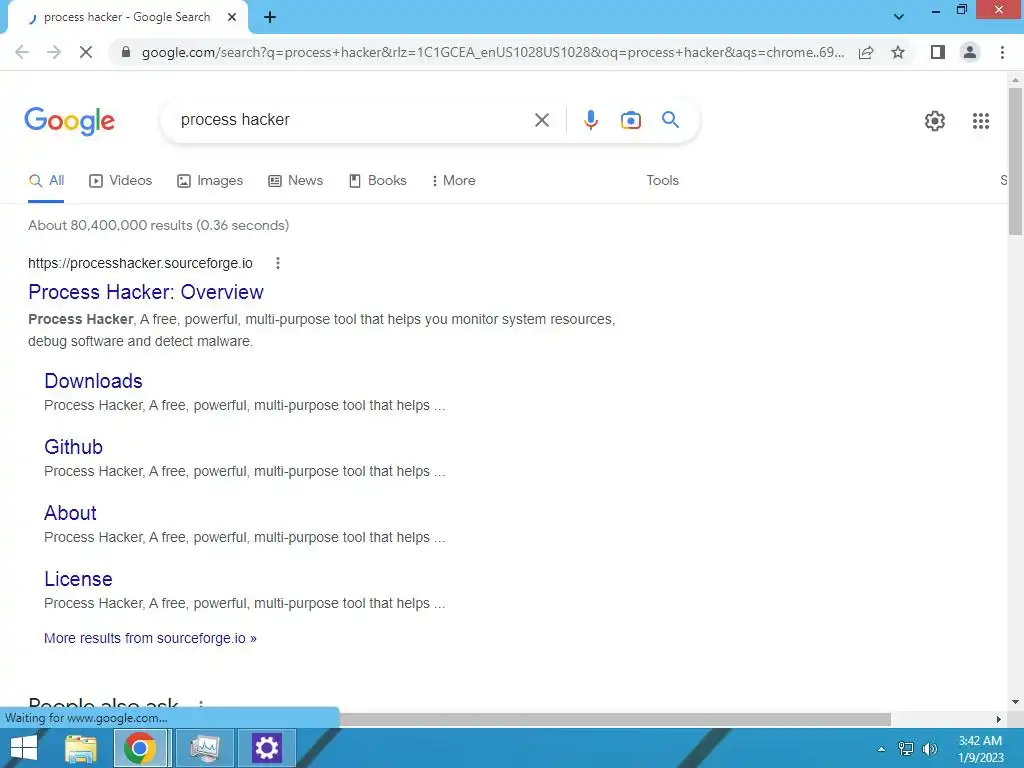Open the Windows Start menu
The height and width of the screenshot is (768, 1024).
click(x=24, y=748)
